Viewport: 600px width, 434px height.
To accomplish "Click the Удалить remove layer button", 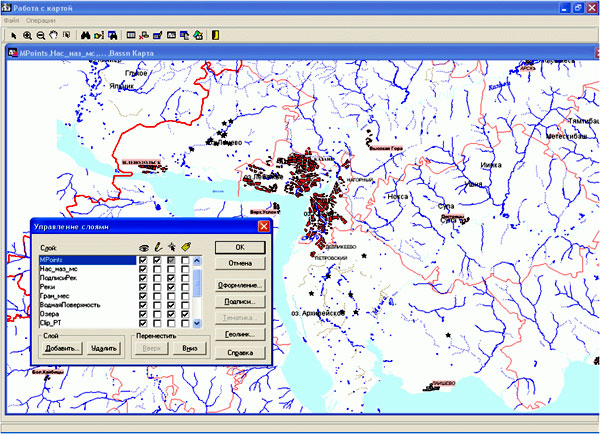I will tap(104, 348).
